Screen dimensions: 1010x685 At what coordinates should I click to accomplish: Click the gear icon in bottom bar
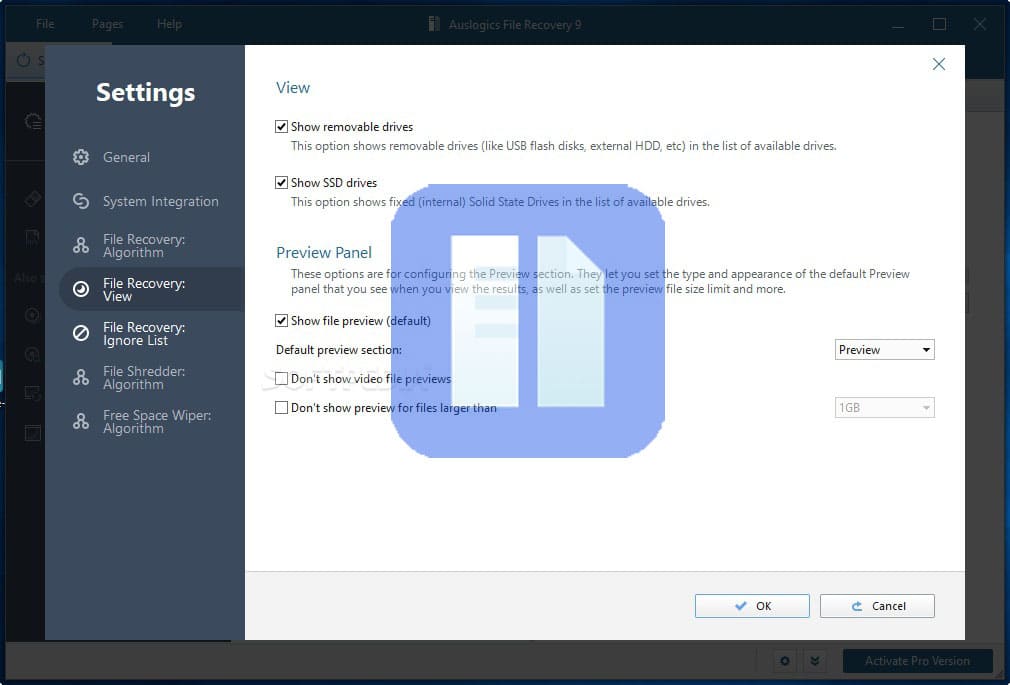[x=785, y=661]
